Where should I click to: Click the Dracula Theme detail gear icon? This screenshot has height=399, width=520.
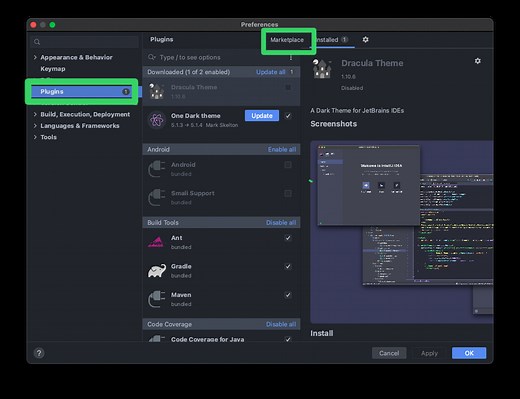click(x=477, y=61)
